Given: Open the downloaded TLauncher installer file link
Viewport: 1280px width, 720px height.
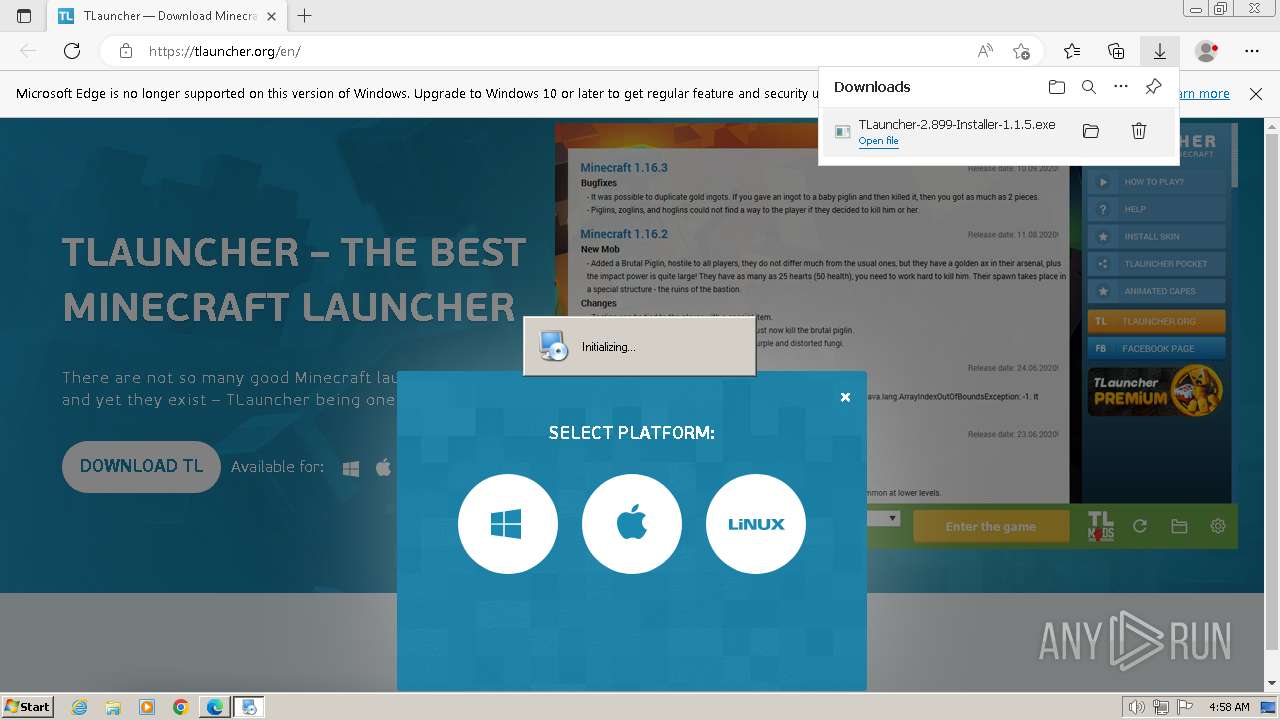Looking at the screenshot, I should pyautogui.click(x=878, y=141).
